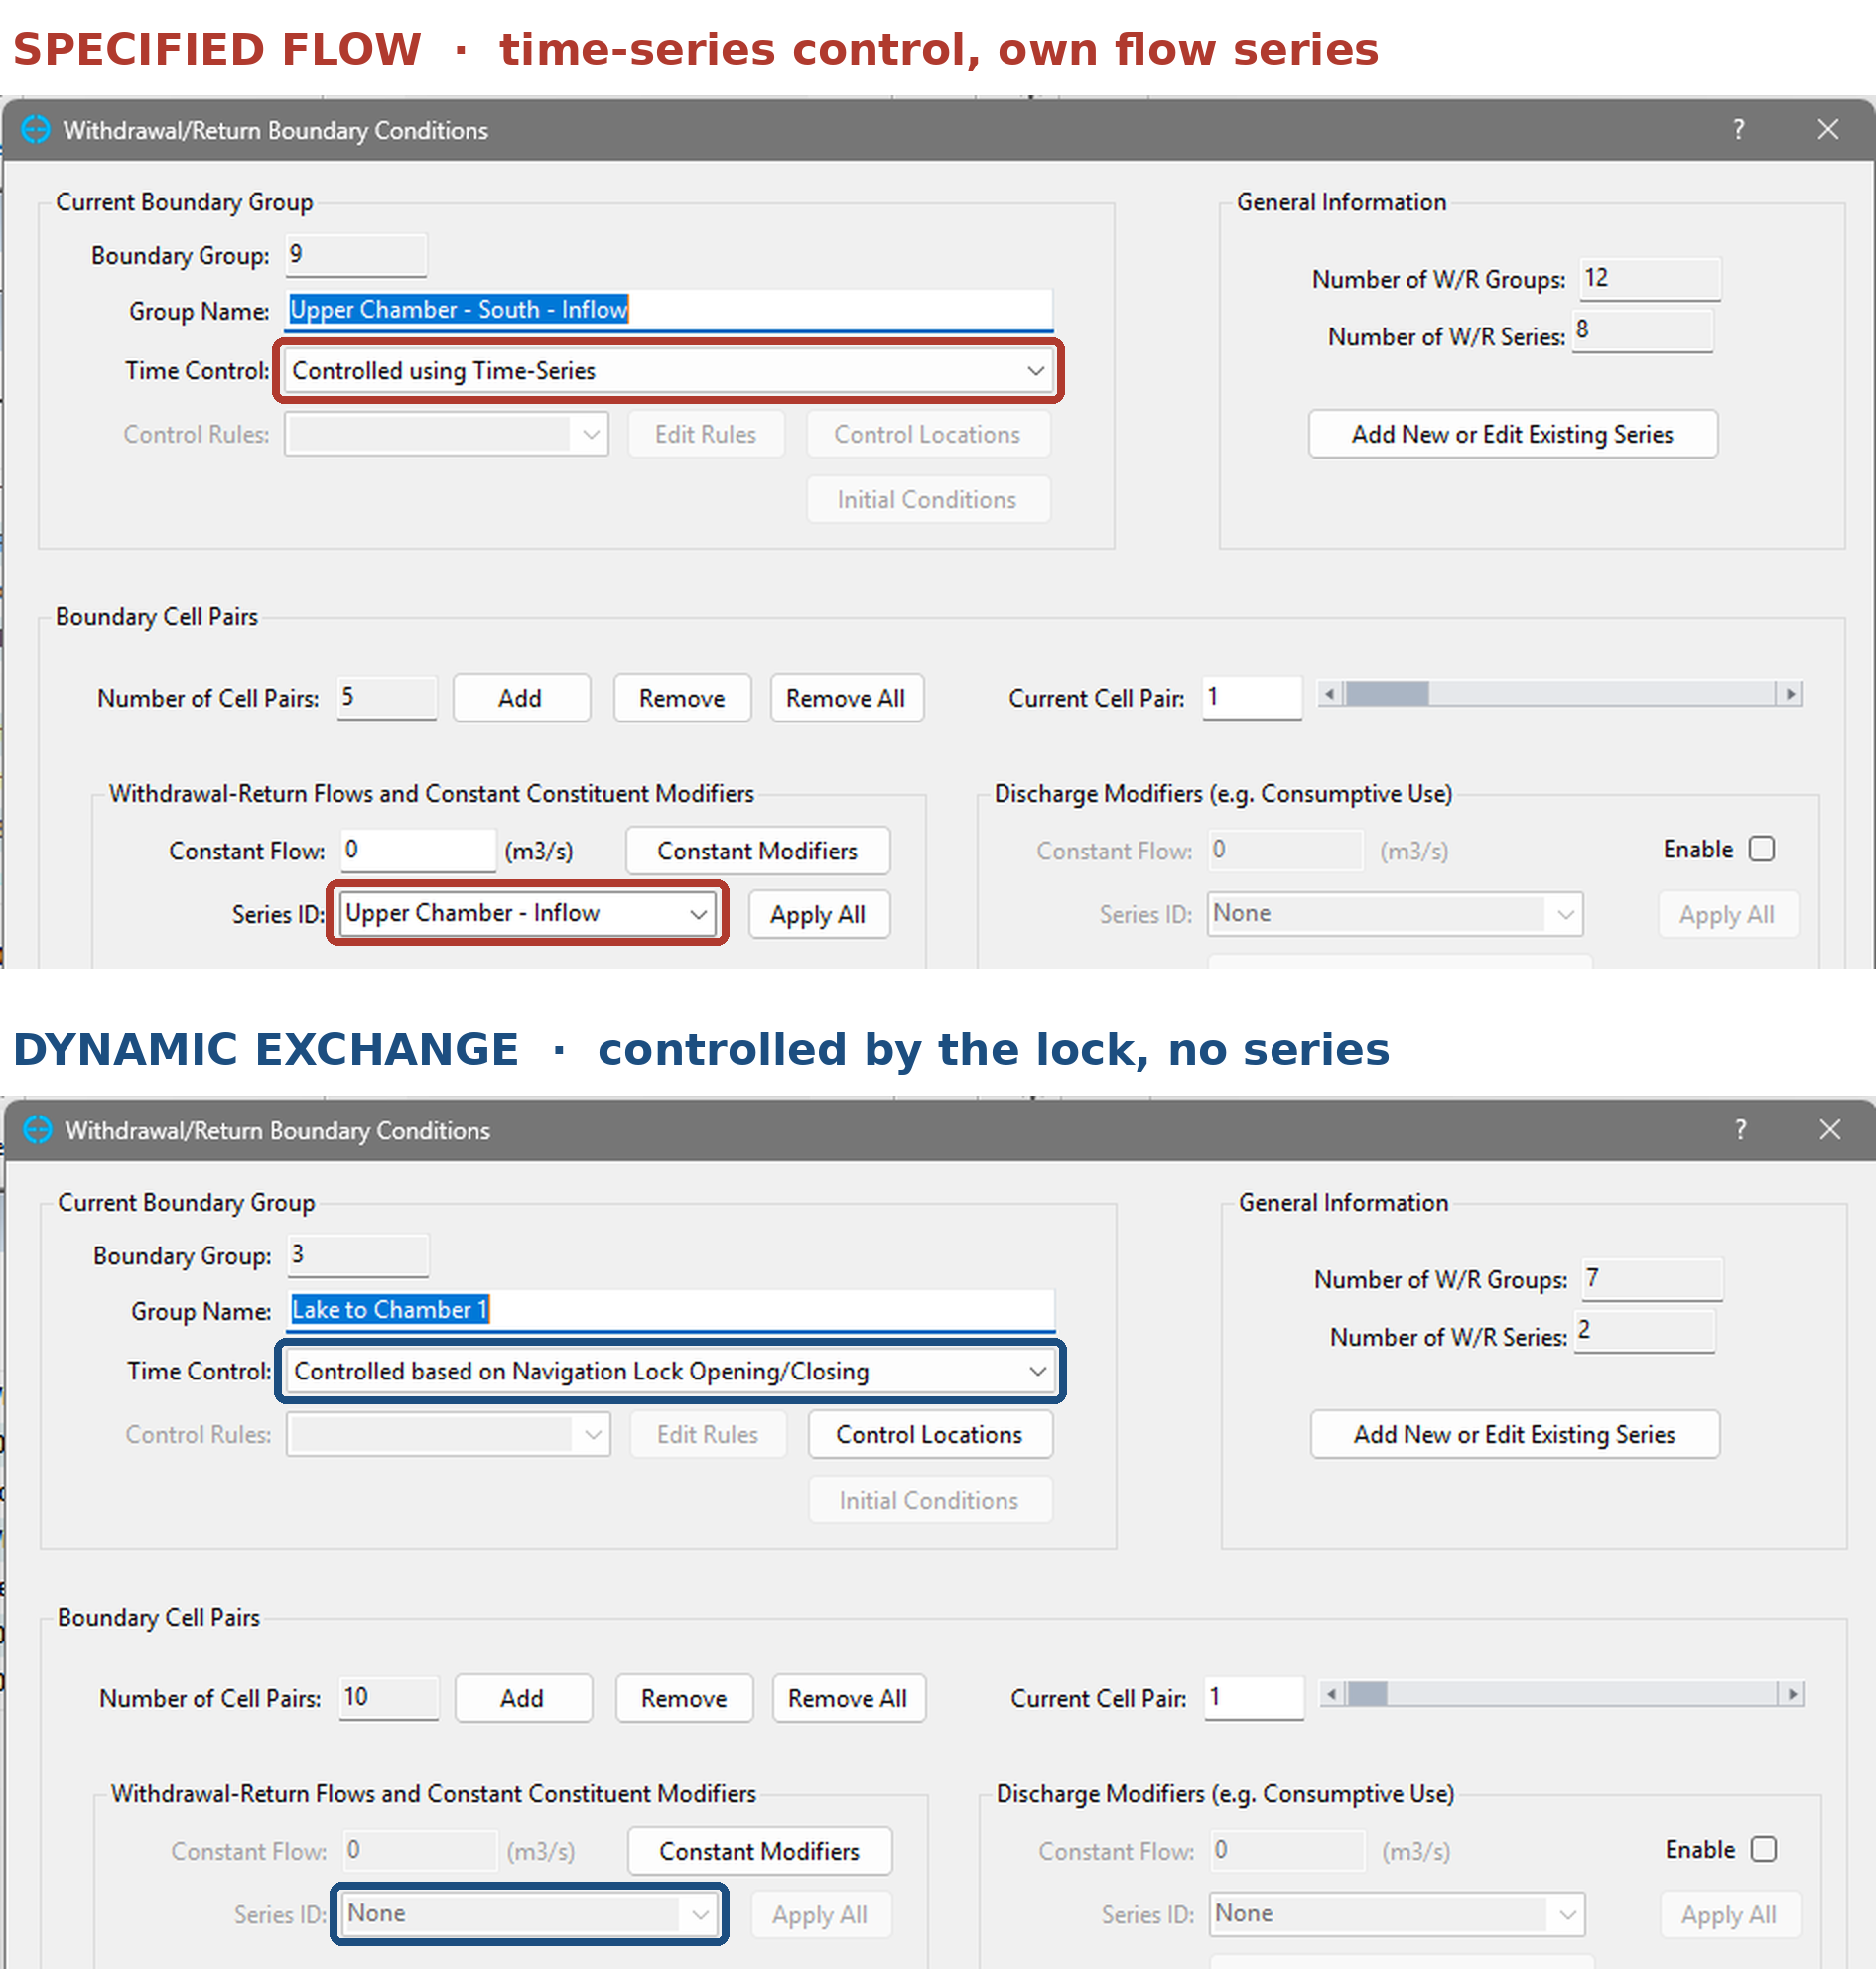Click Constant Modifiers button in top dialog
Image resolution: width=1876 pixels, height=1969 pixels.
click(757, 851)
